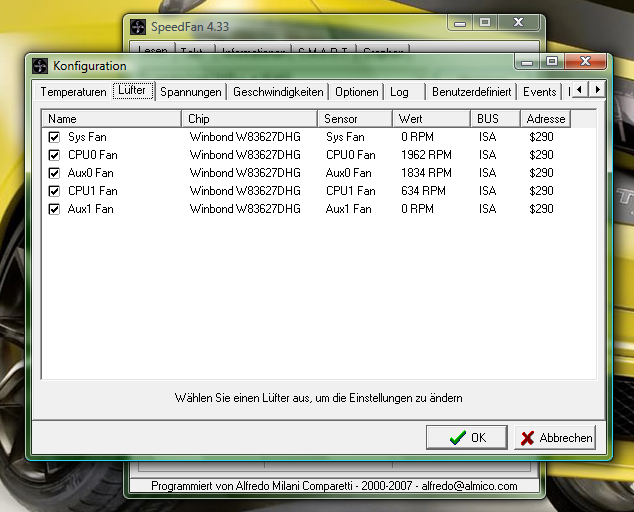Screen dimensions: 634x512
Task: Switch to the Events tab
Action: point(540,92)
